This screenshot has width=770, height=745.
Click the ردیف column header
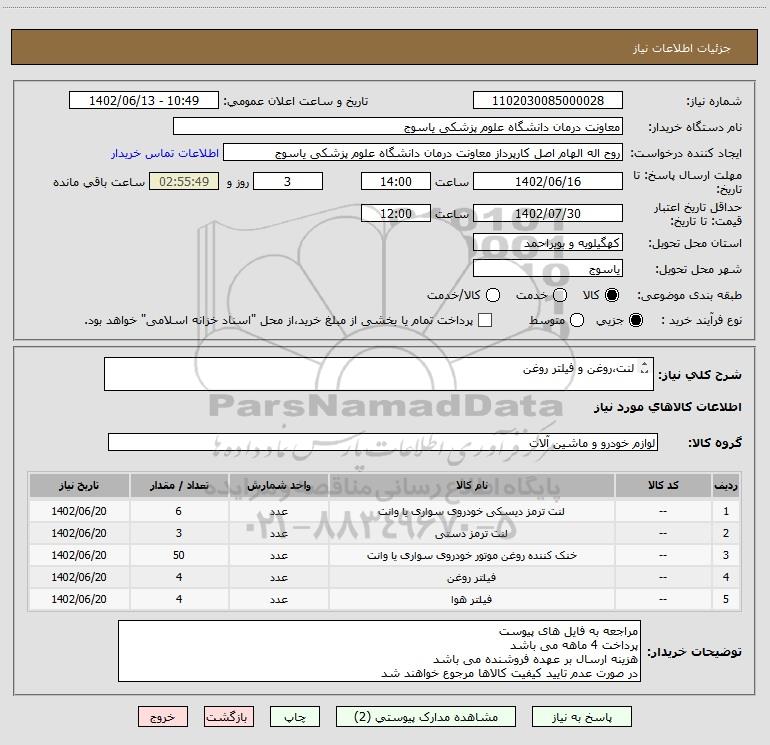pos(726,485)
